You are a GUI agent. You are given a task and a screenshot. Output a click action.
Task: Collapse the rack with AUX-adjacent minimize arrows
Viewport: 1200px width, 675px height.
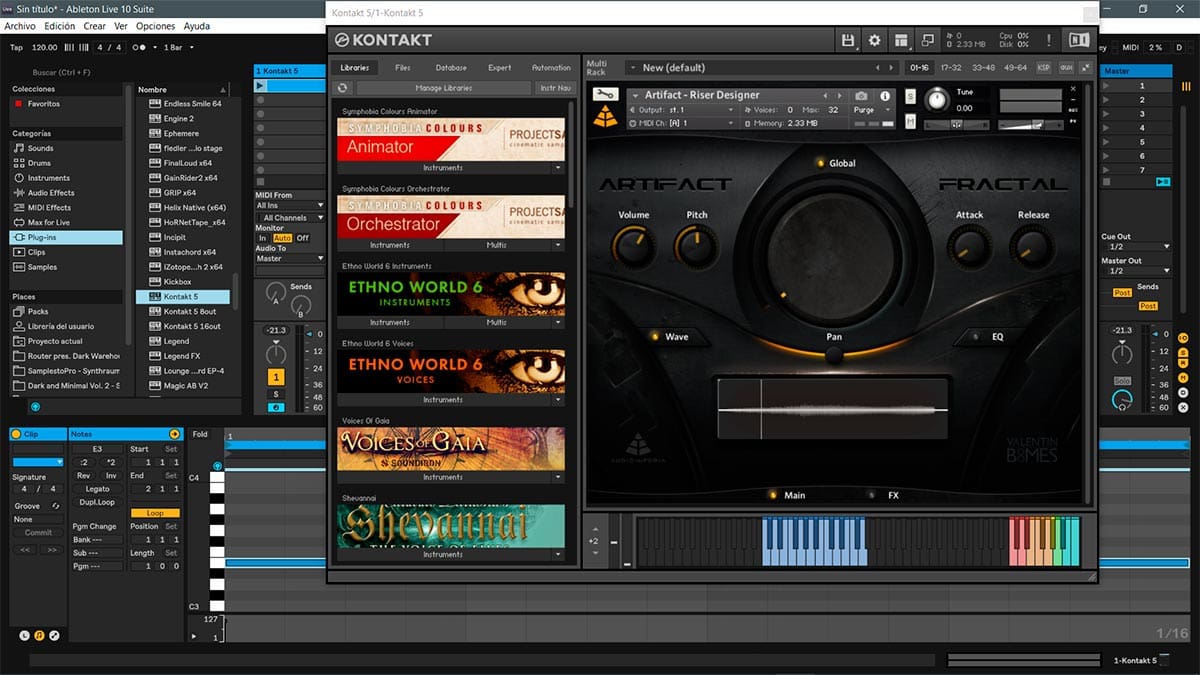tap(1086, 67)
